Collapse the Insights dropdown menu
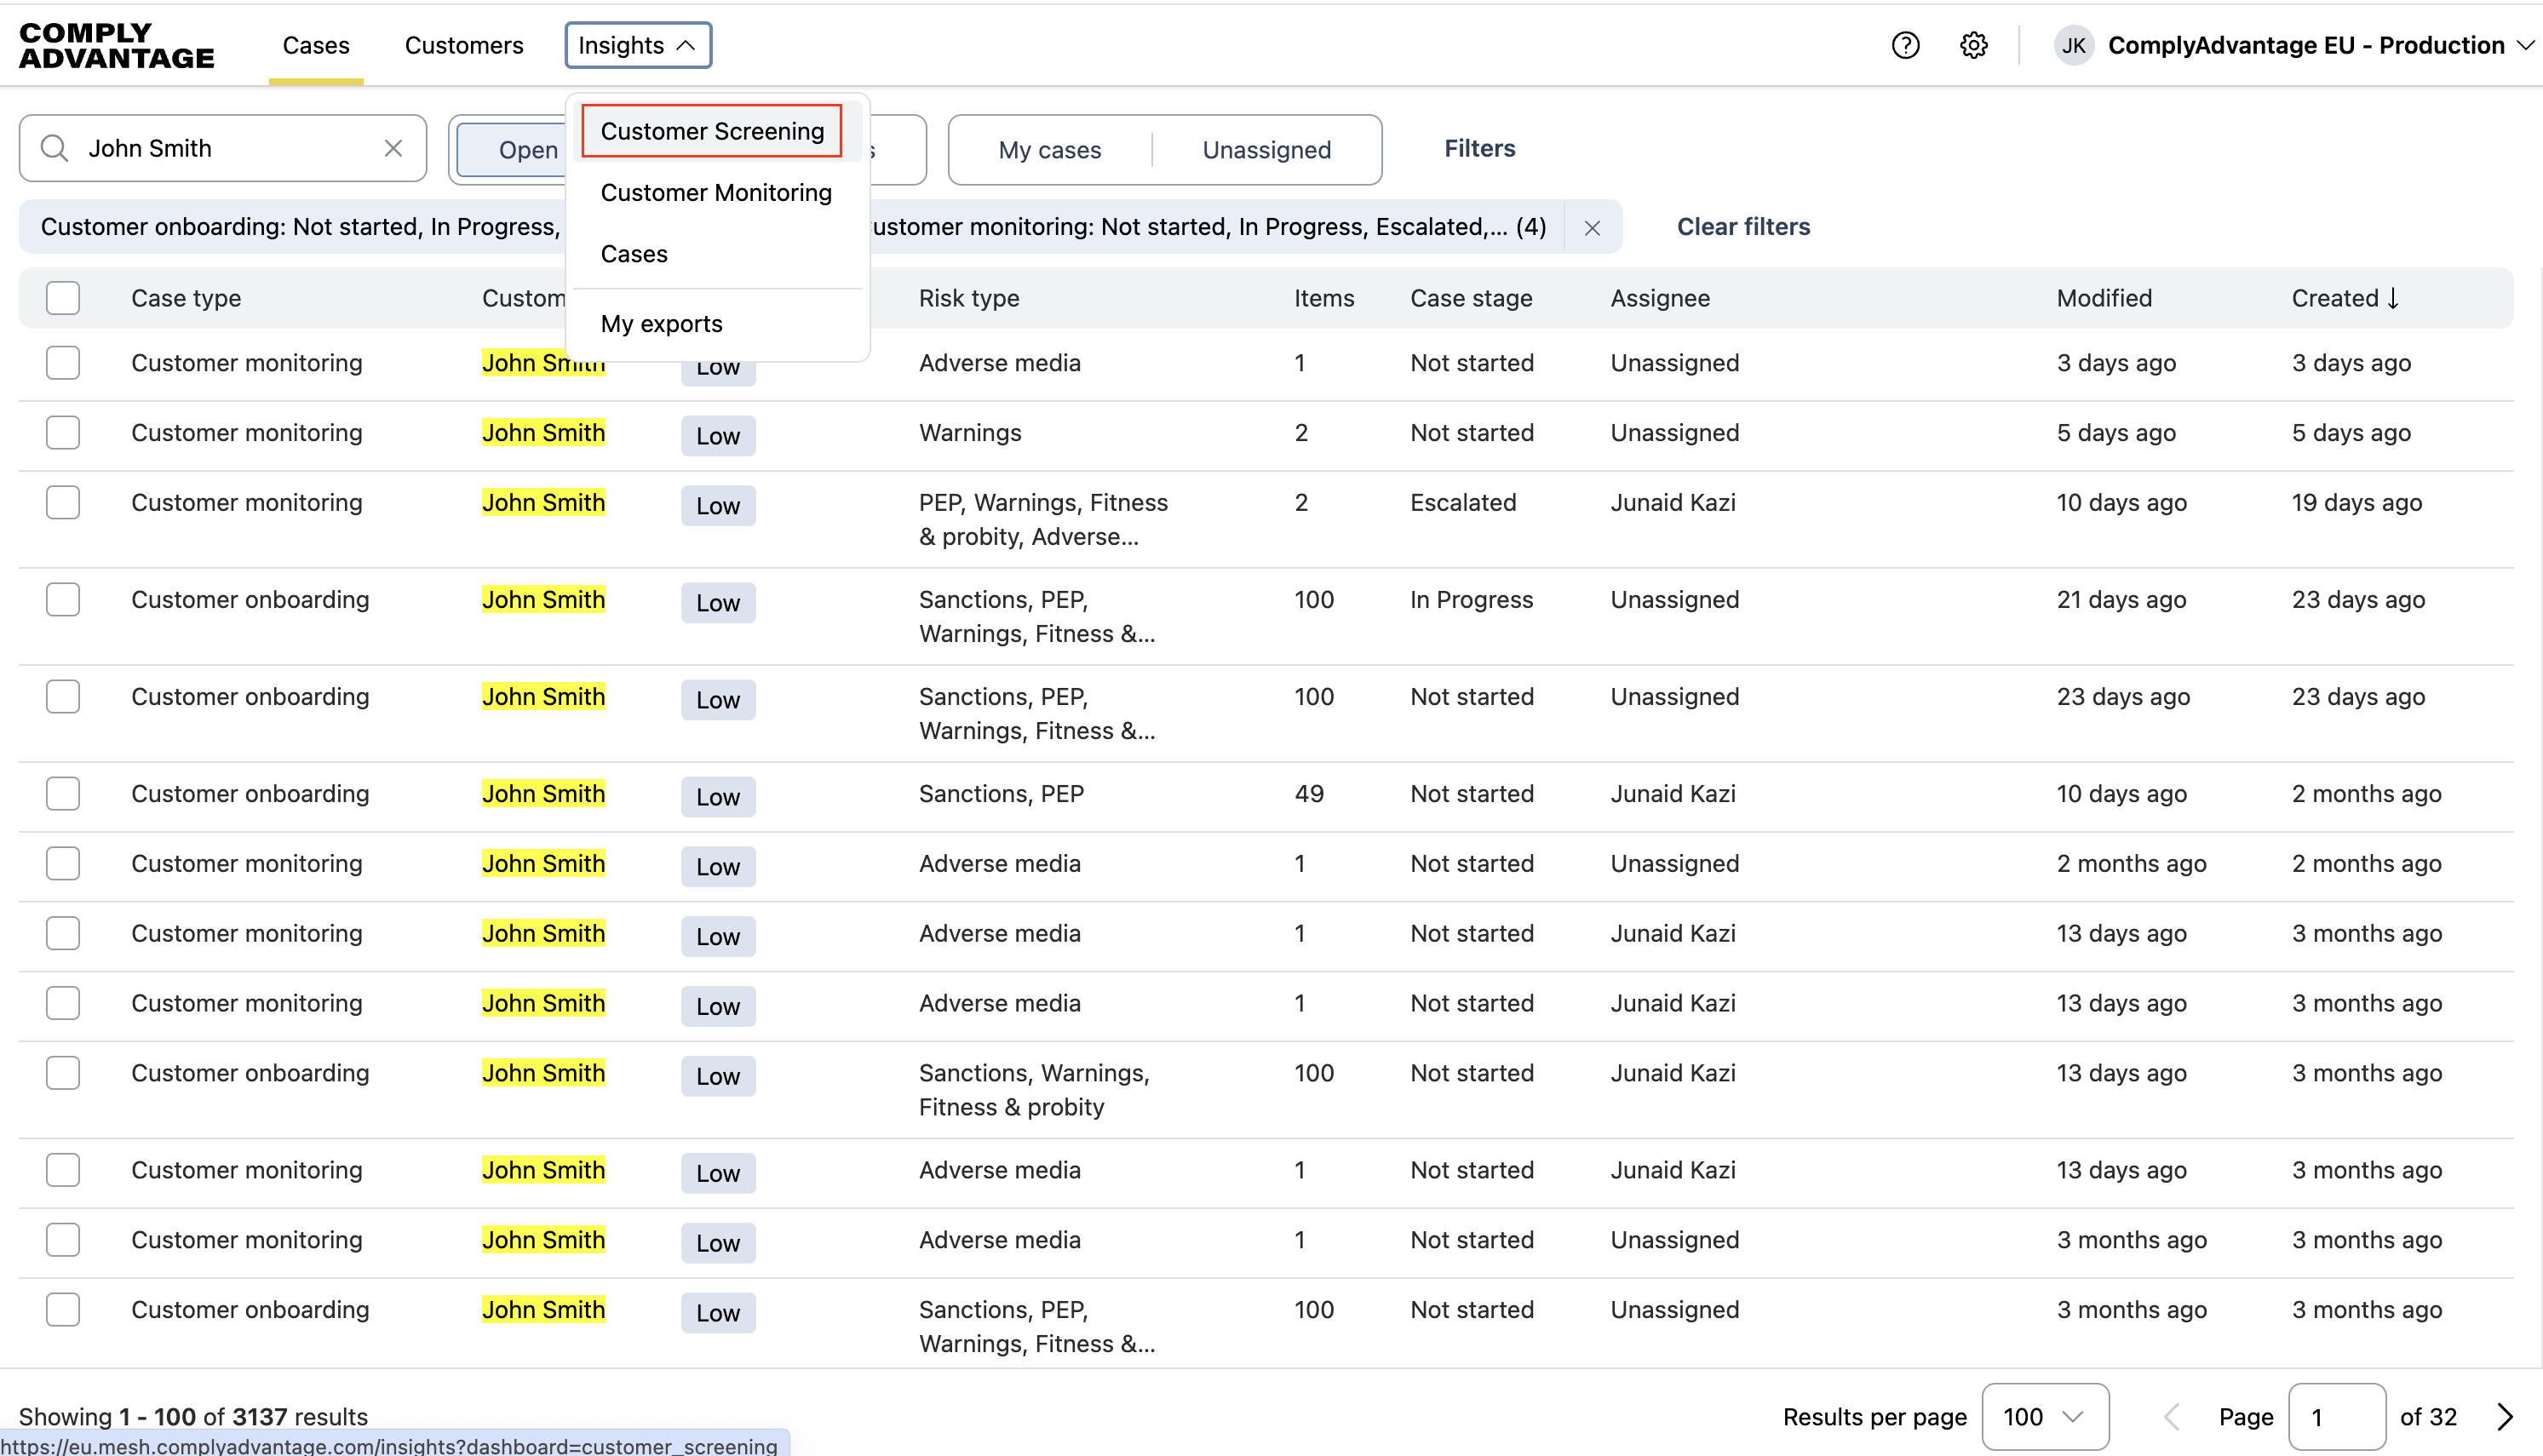The image size is (2543, 1456). 637,45
